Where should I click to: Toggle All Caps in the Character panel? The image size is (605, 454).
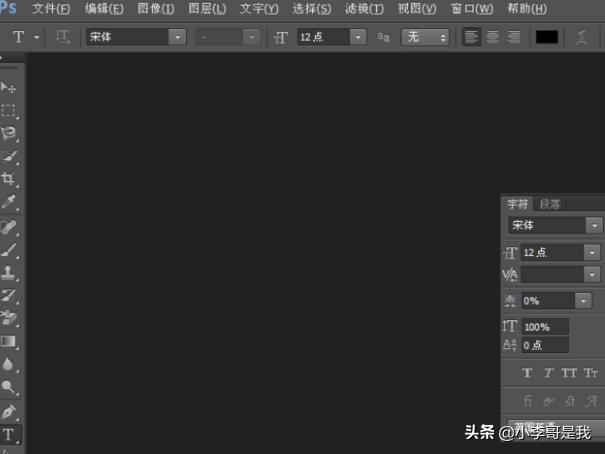click(569, 373)
